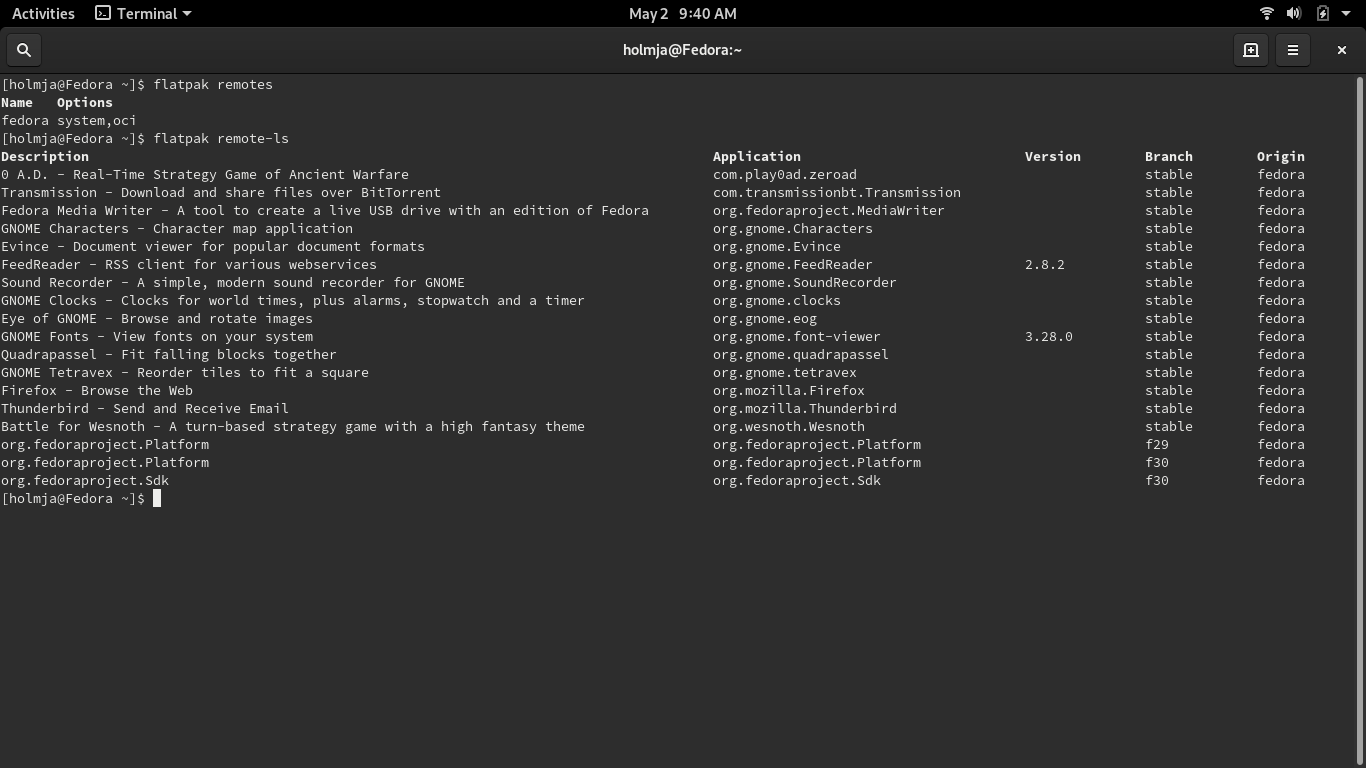Click the Origin column header
The height and width of the screenshot is (768, 1366).
1281,156
